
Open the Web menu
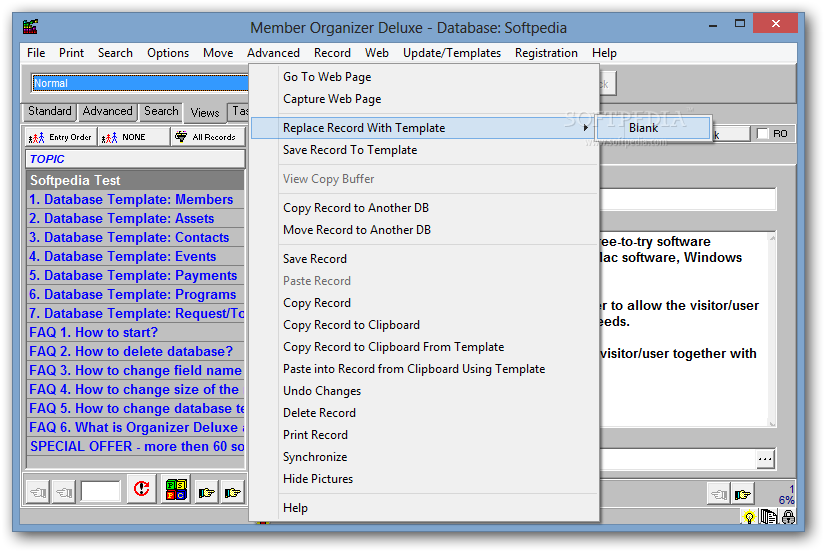(x=377, y=53)
